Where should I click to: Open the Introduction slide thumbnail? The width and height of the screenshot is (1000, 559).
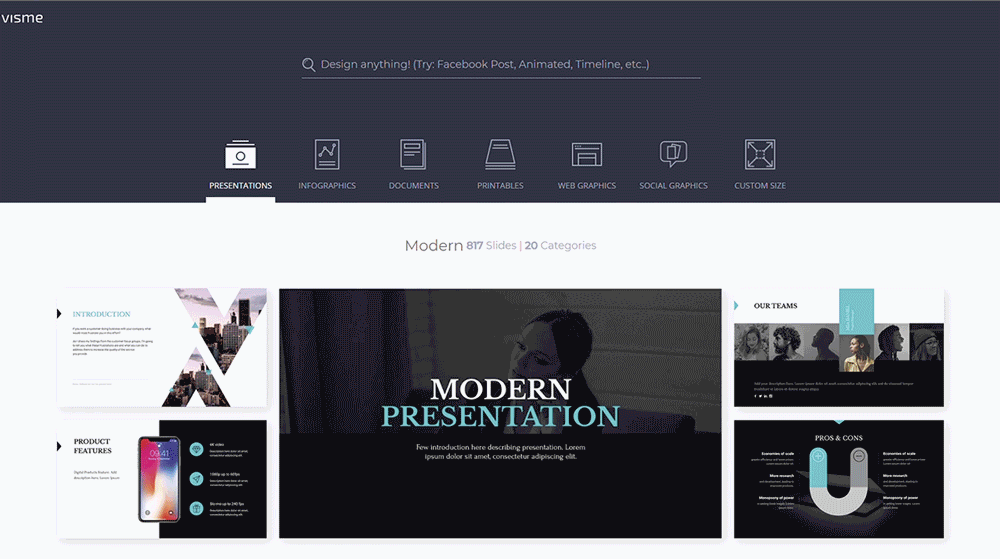[x=162, y=347]
